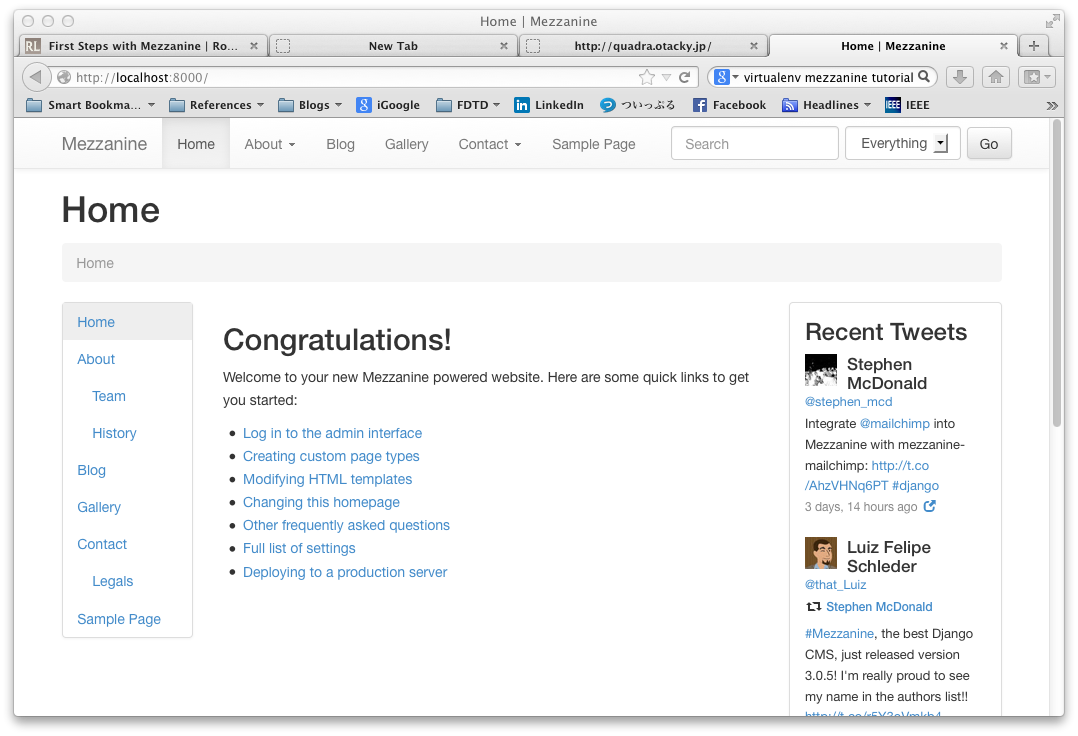Open the iGoogle bookmark
Image resolution: width=1078 pixels, height=736 pixels.
click(x=388, y=105)
